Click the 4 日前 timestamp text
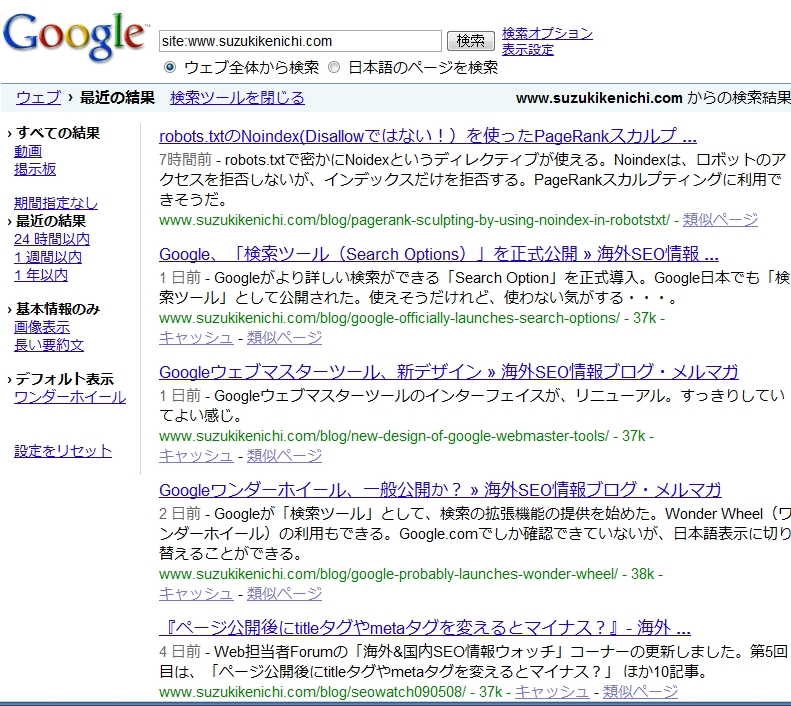 pyautogui.click(x=180, y=651)
